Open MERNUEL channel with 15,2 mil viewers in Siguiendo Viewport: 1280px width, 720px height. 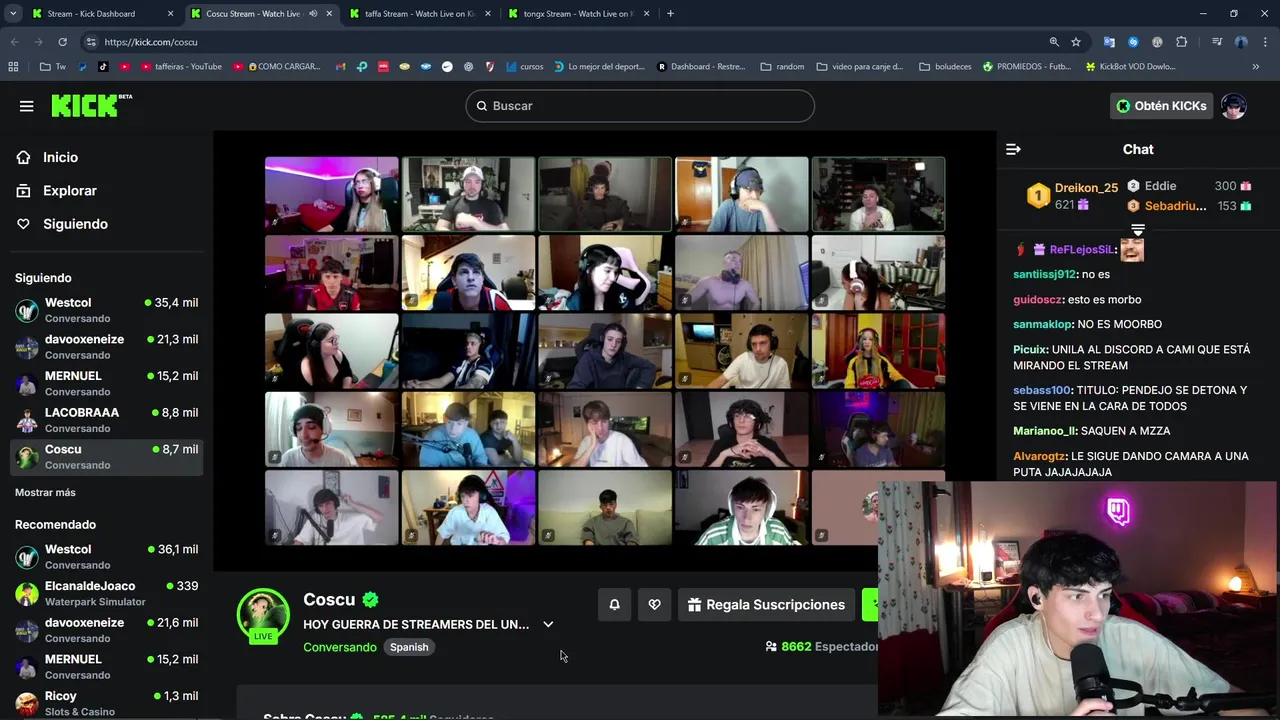pyautogui.click(x=106, y=383)
